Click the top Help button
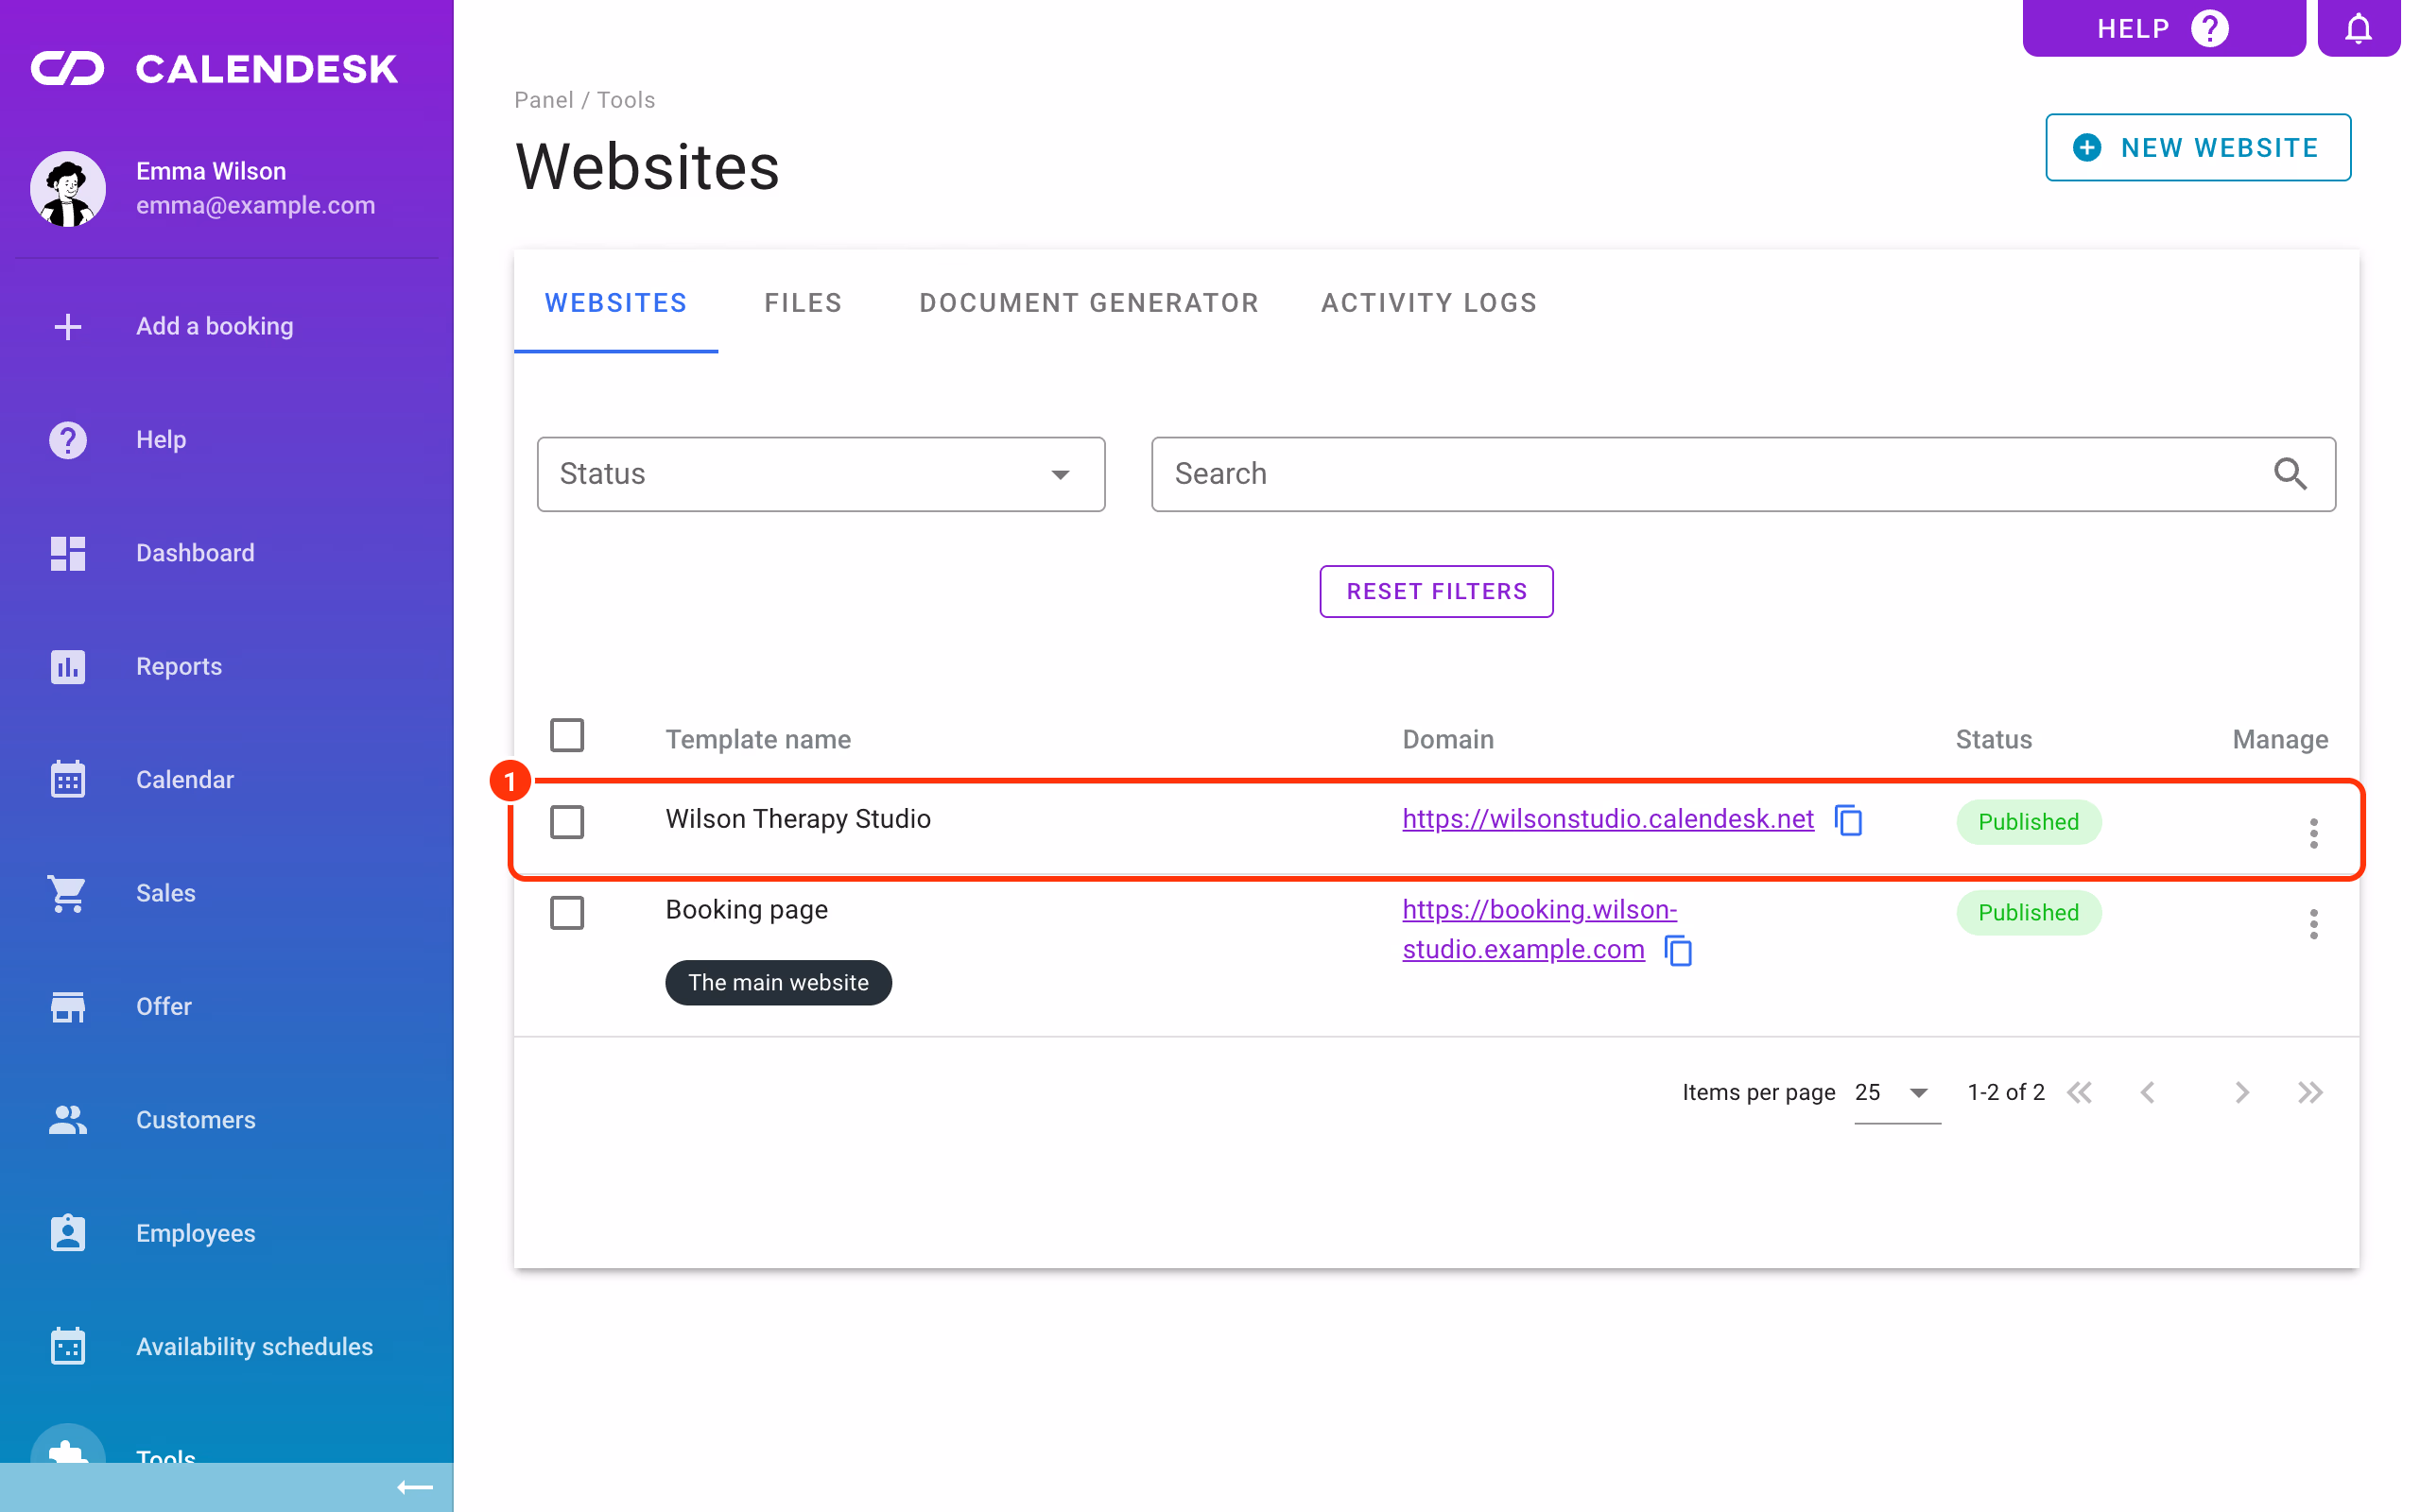Image resolution: width=2420 pixels, height=1512 pixels. [x=2164, y=28]
